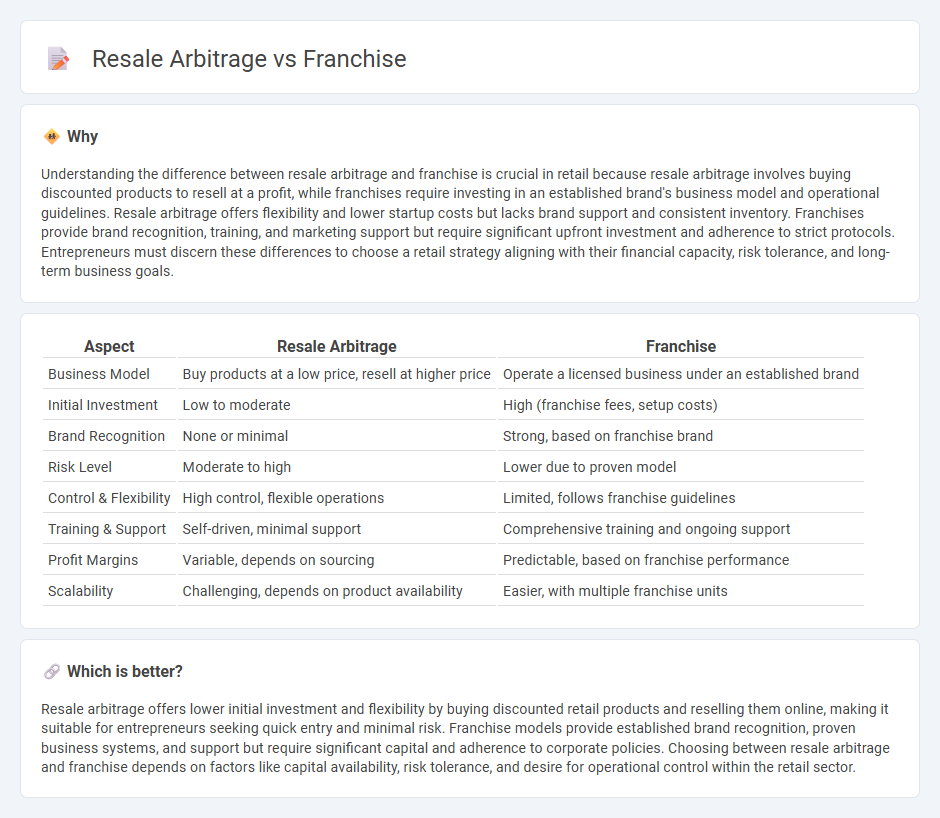Click 'Lower due to proven model' cell

tap(680, 467)
